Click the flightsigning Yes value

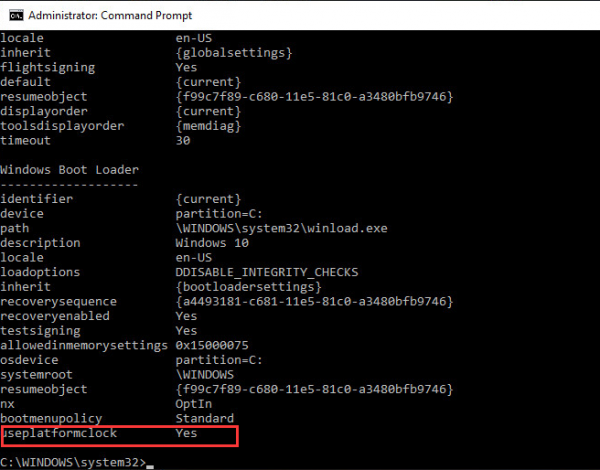tap(186, 67)
